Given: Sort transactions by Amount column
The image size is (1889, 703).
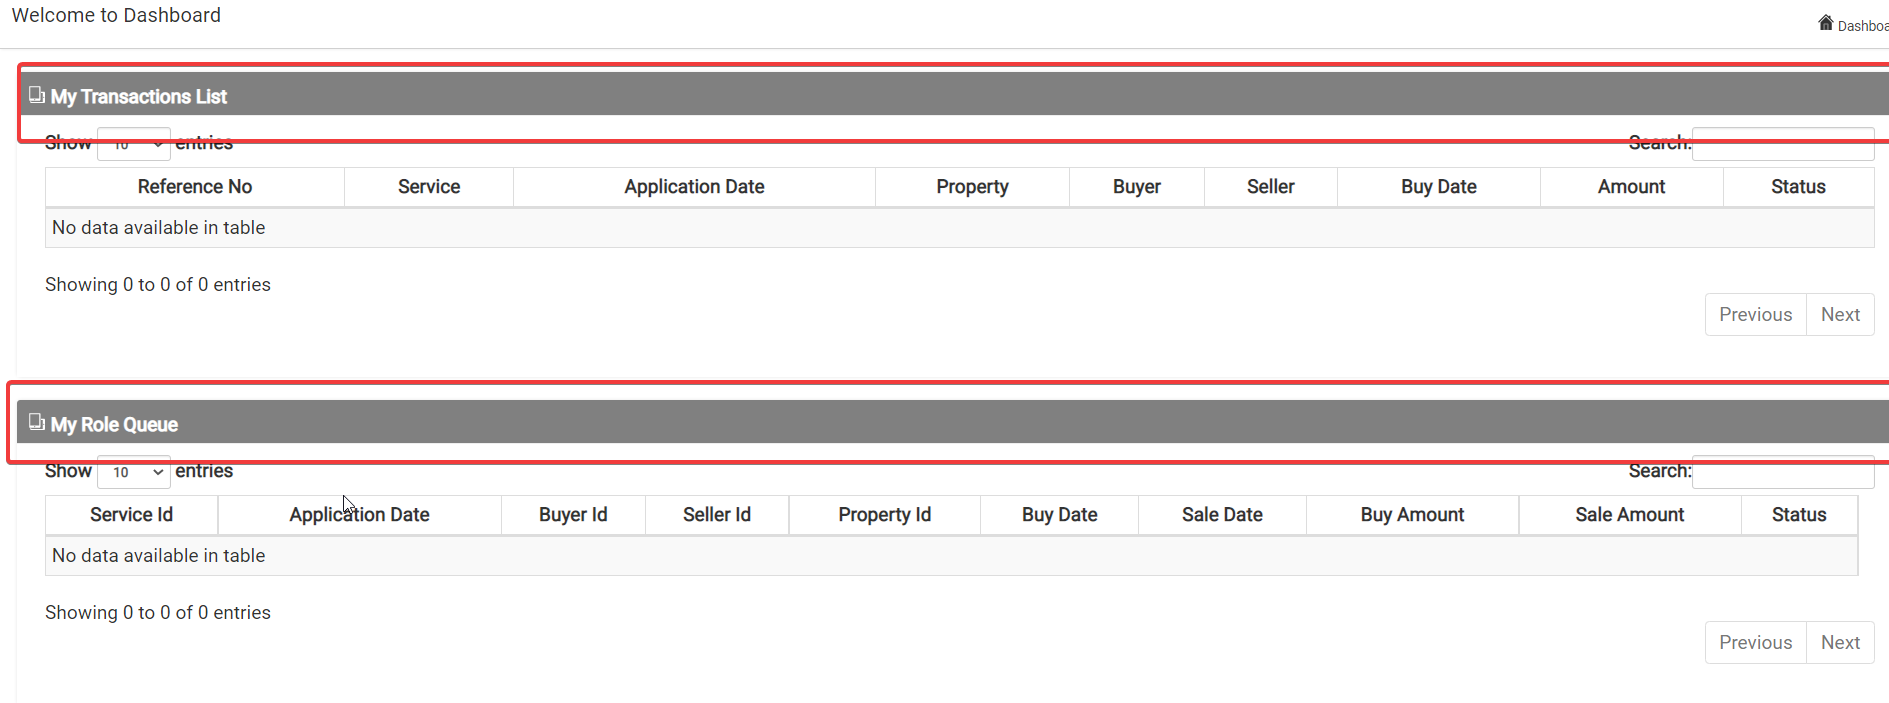Looking at the screenshot, I should pyautogui.click(x=1631, y=187).
